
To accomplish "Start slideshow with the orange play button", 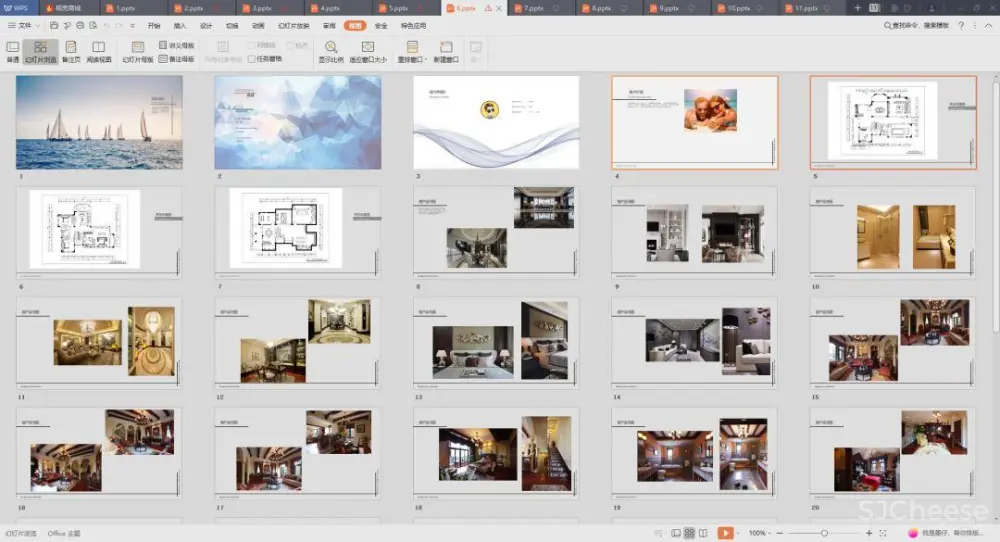I will click(725, 533).
